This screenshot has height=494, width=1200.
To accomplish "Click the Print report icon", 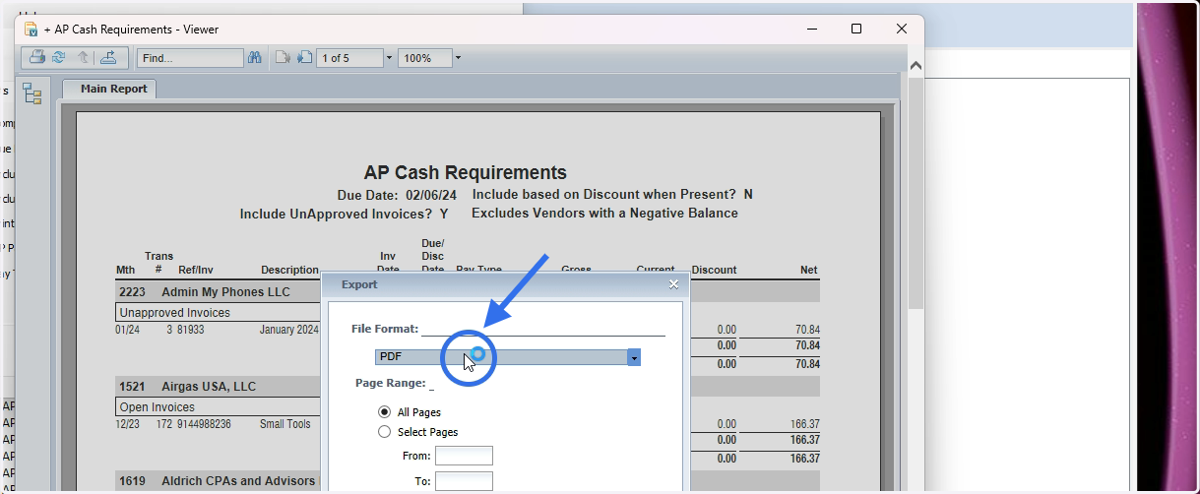I will 37,58.
